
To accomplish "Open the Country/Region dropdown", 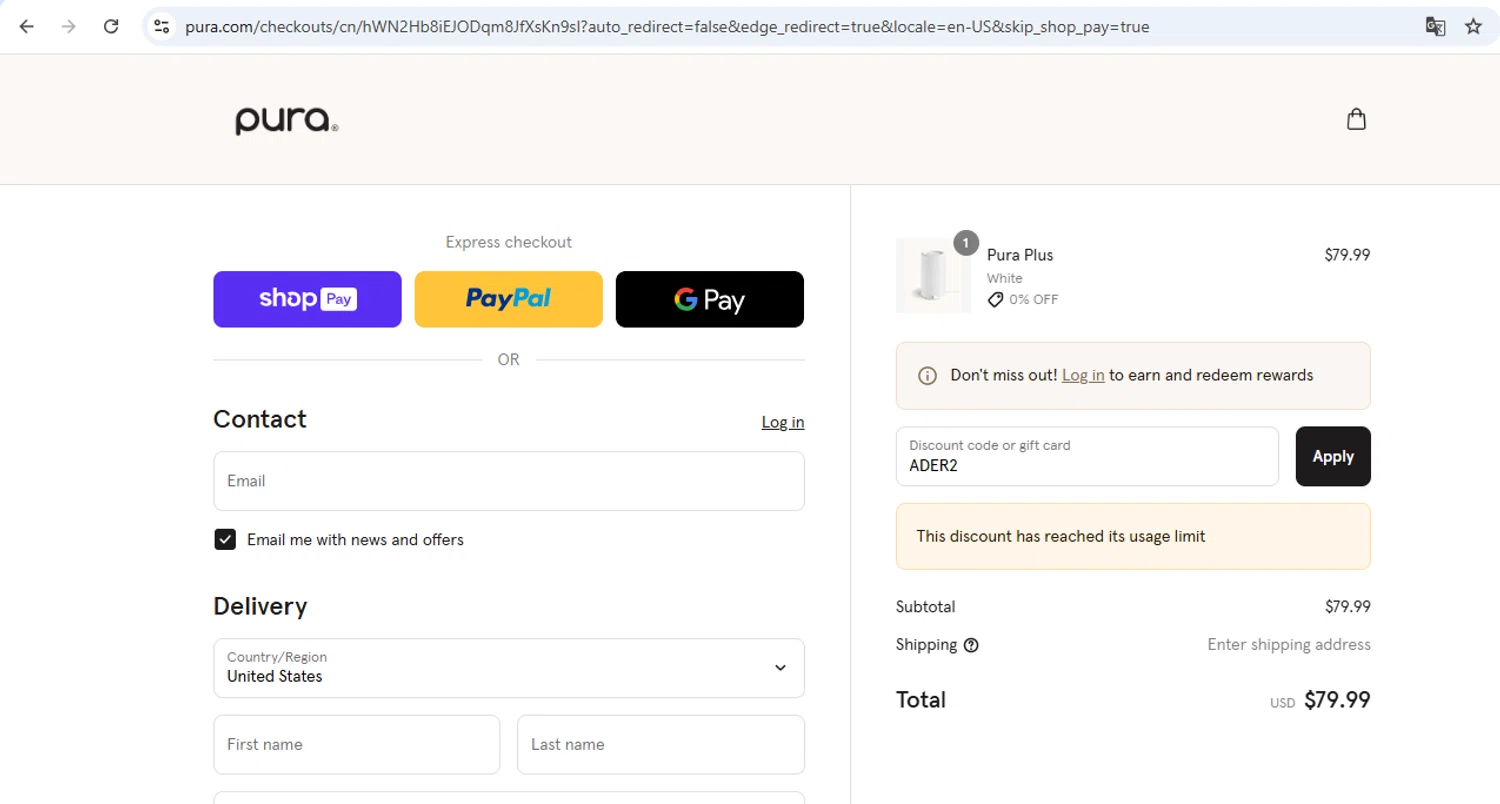I will [x=509, y=668].
